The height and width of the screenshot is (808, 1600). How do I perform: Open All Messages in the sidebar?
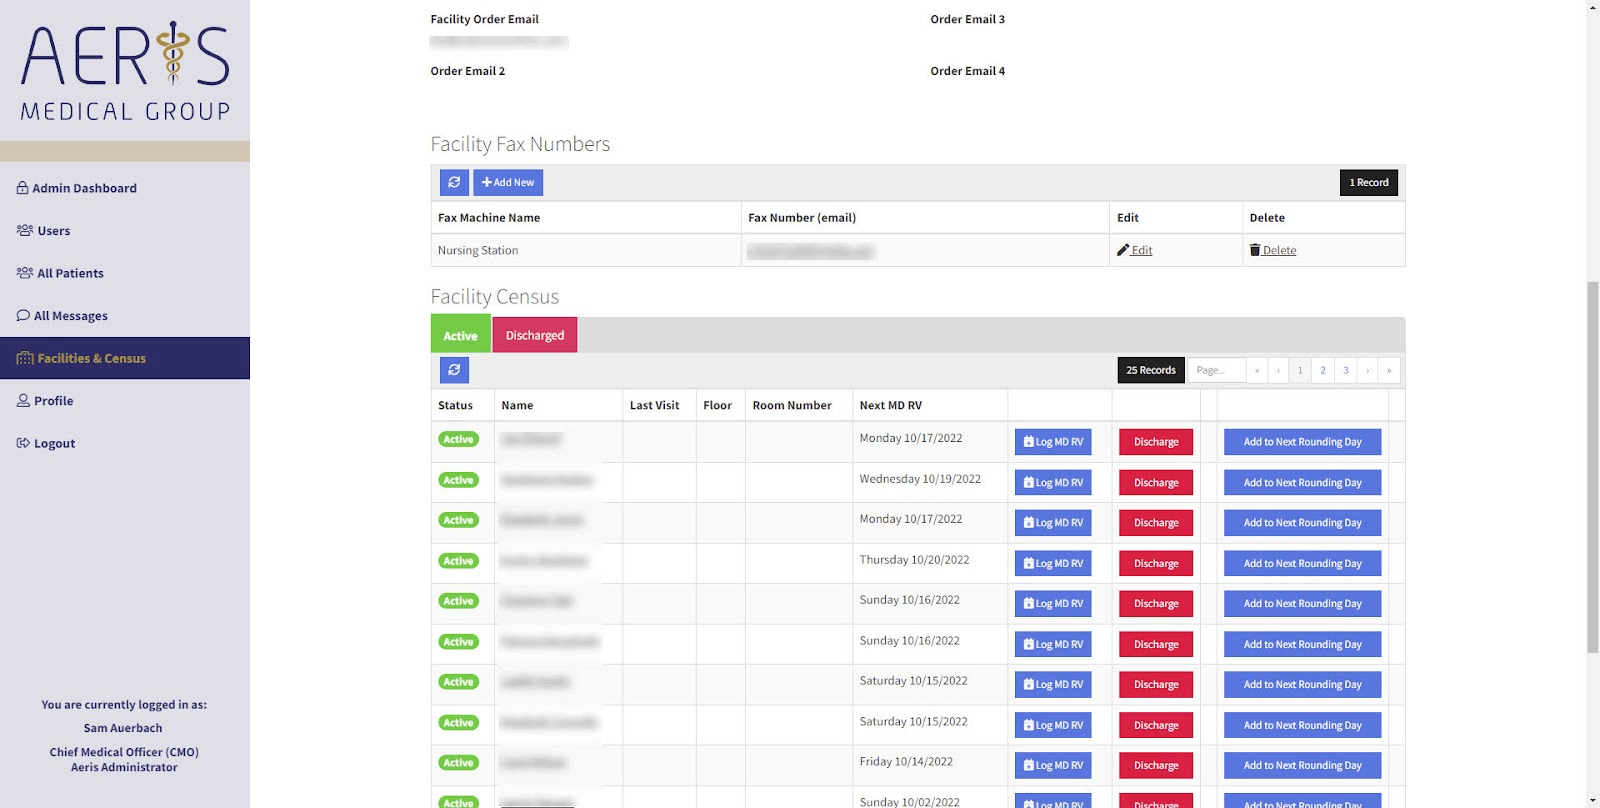(x=70, y=316)
